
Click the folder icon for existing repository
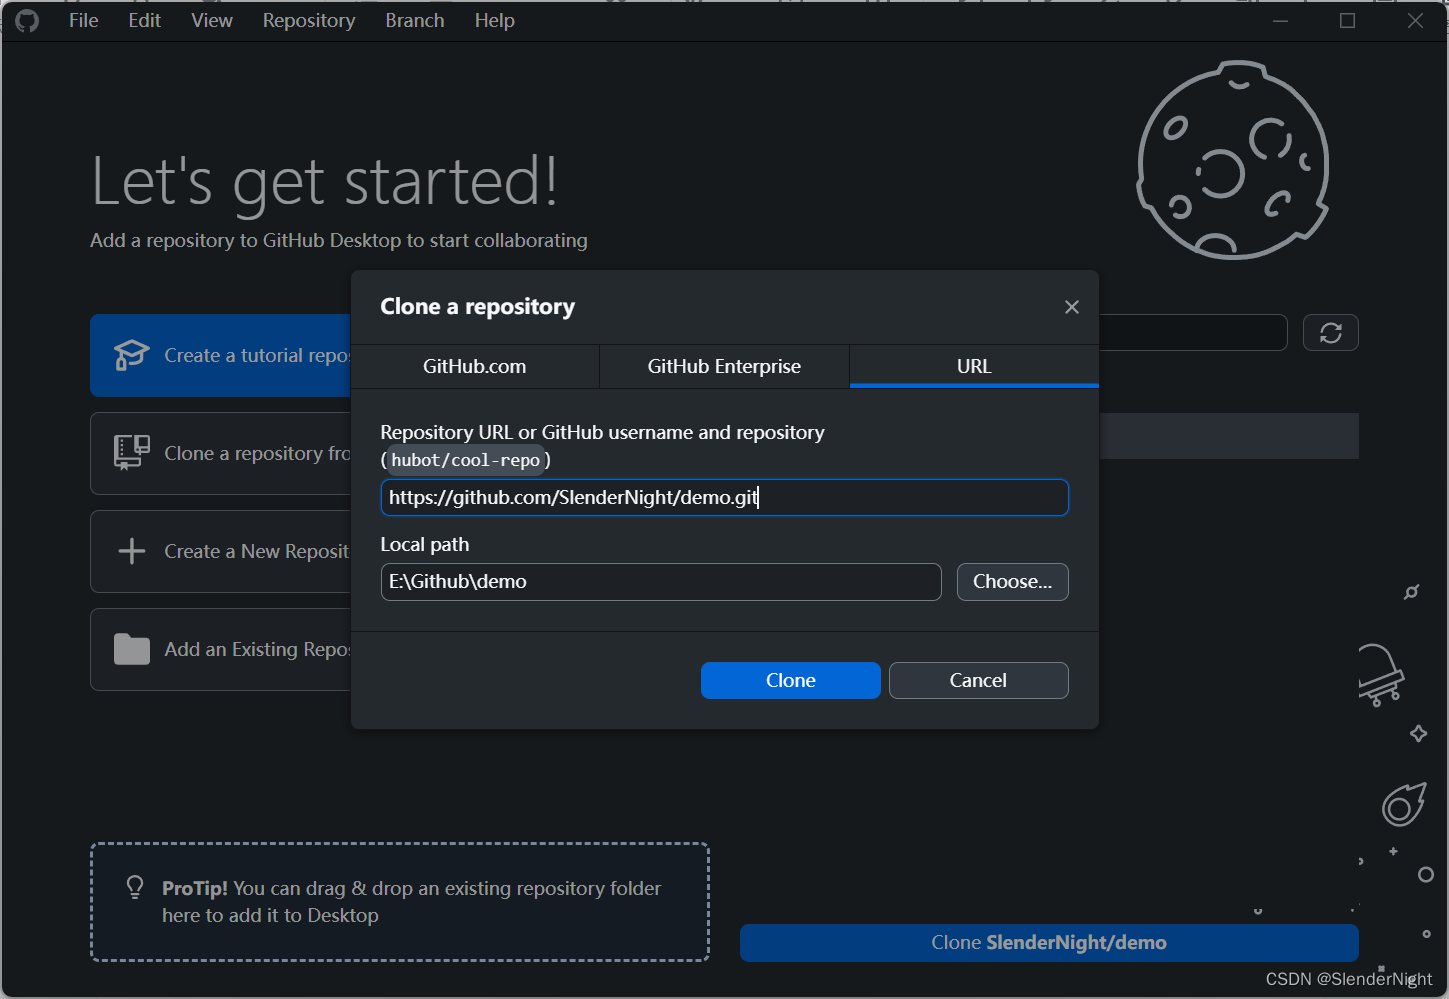pyautogui.click(x=132, y=649)
